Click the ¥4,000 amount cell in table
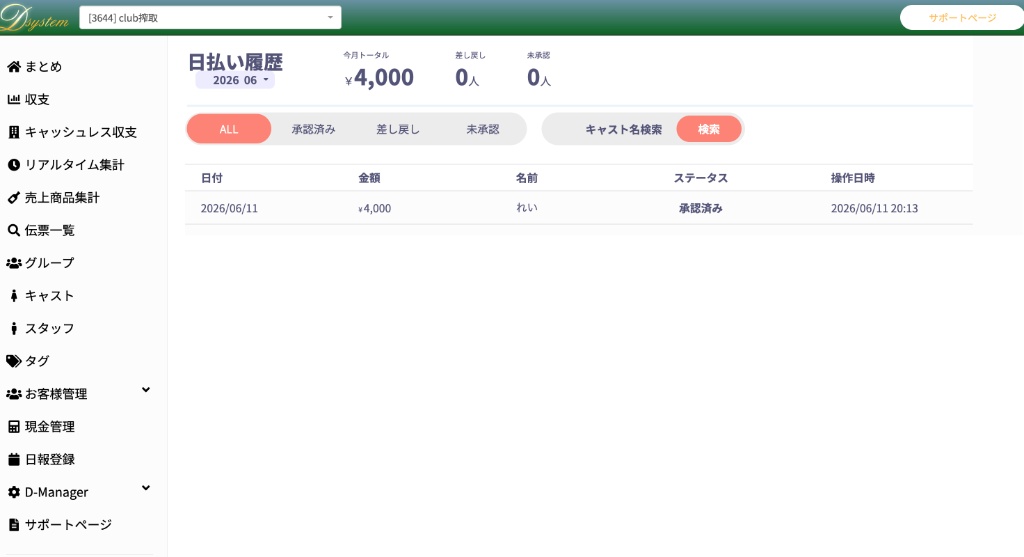The height and width of the screenshot is (557, 1024). (x=375, y=208)
